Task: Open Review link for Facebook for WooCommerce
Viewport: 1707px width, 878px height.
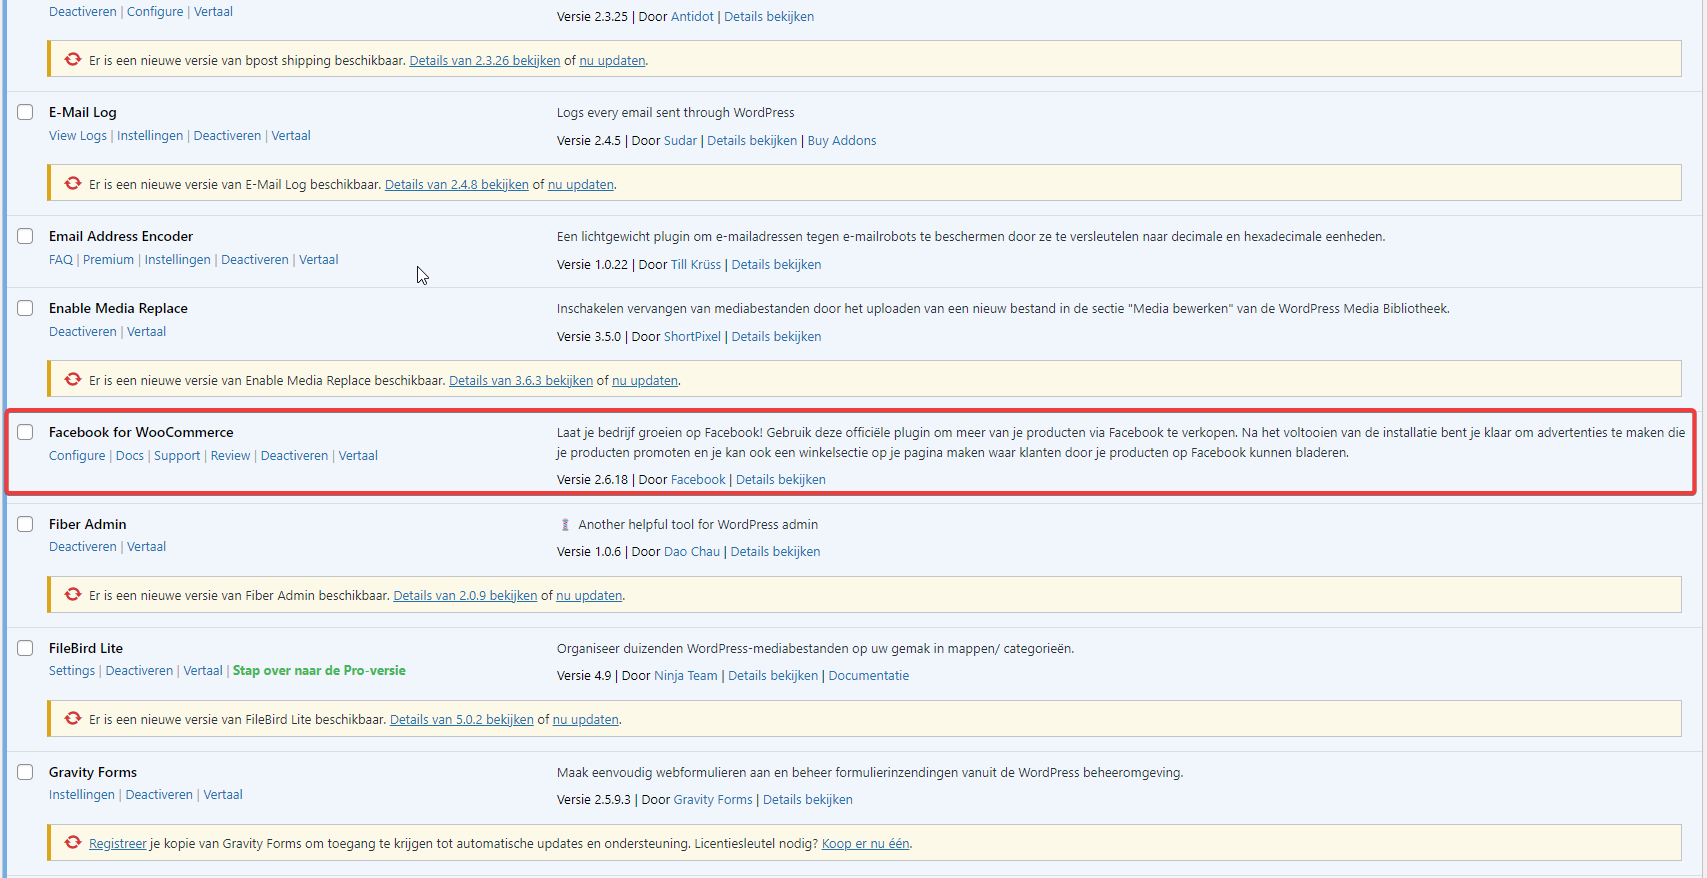Action: (x=230, y=456)
